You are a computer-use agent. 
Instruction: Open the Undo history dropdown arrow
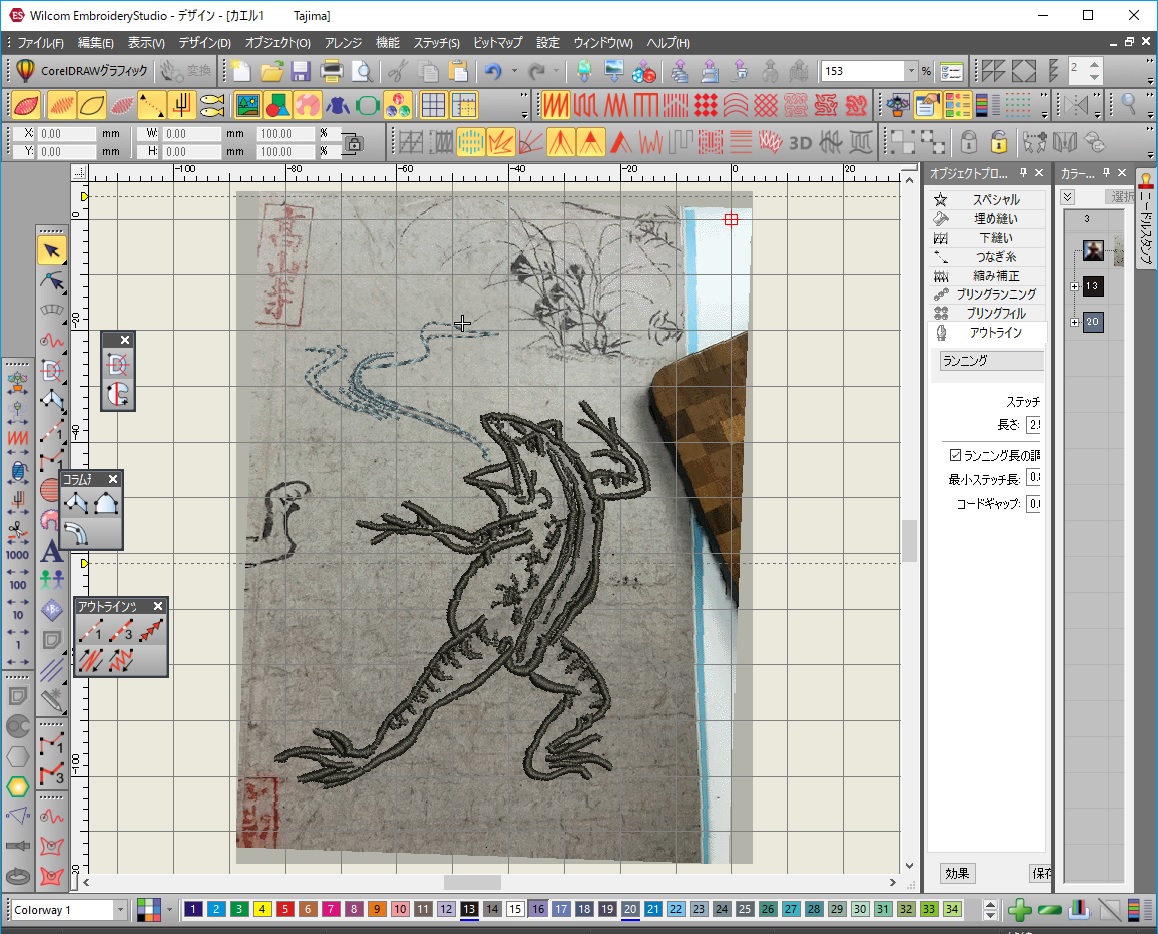[x=514, y=71]
